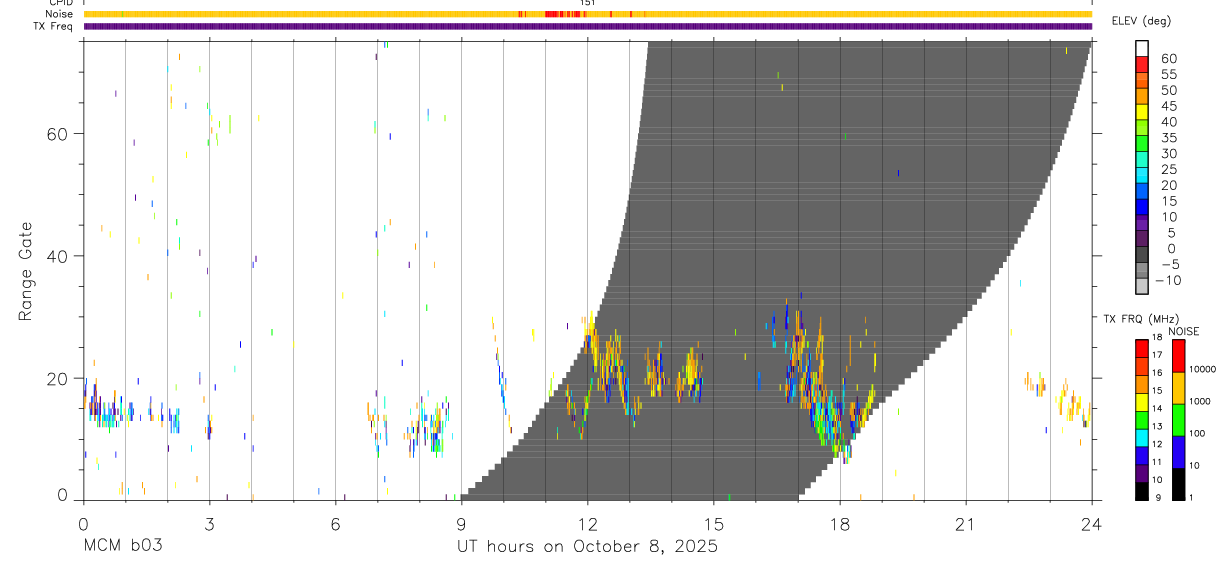Click Range Gate axis tick label '0'

[62, 495]
